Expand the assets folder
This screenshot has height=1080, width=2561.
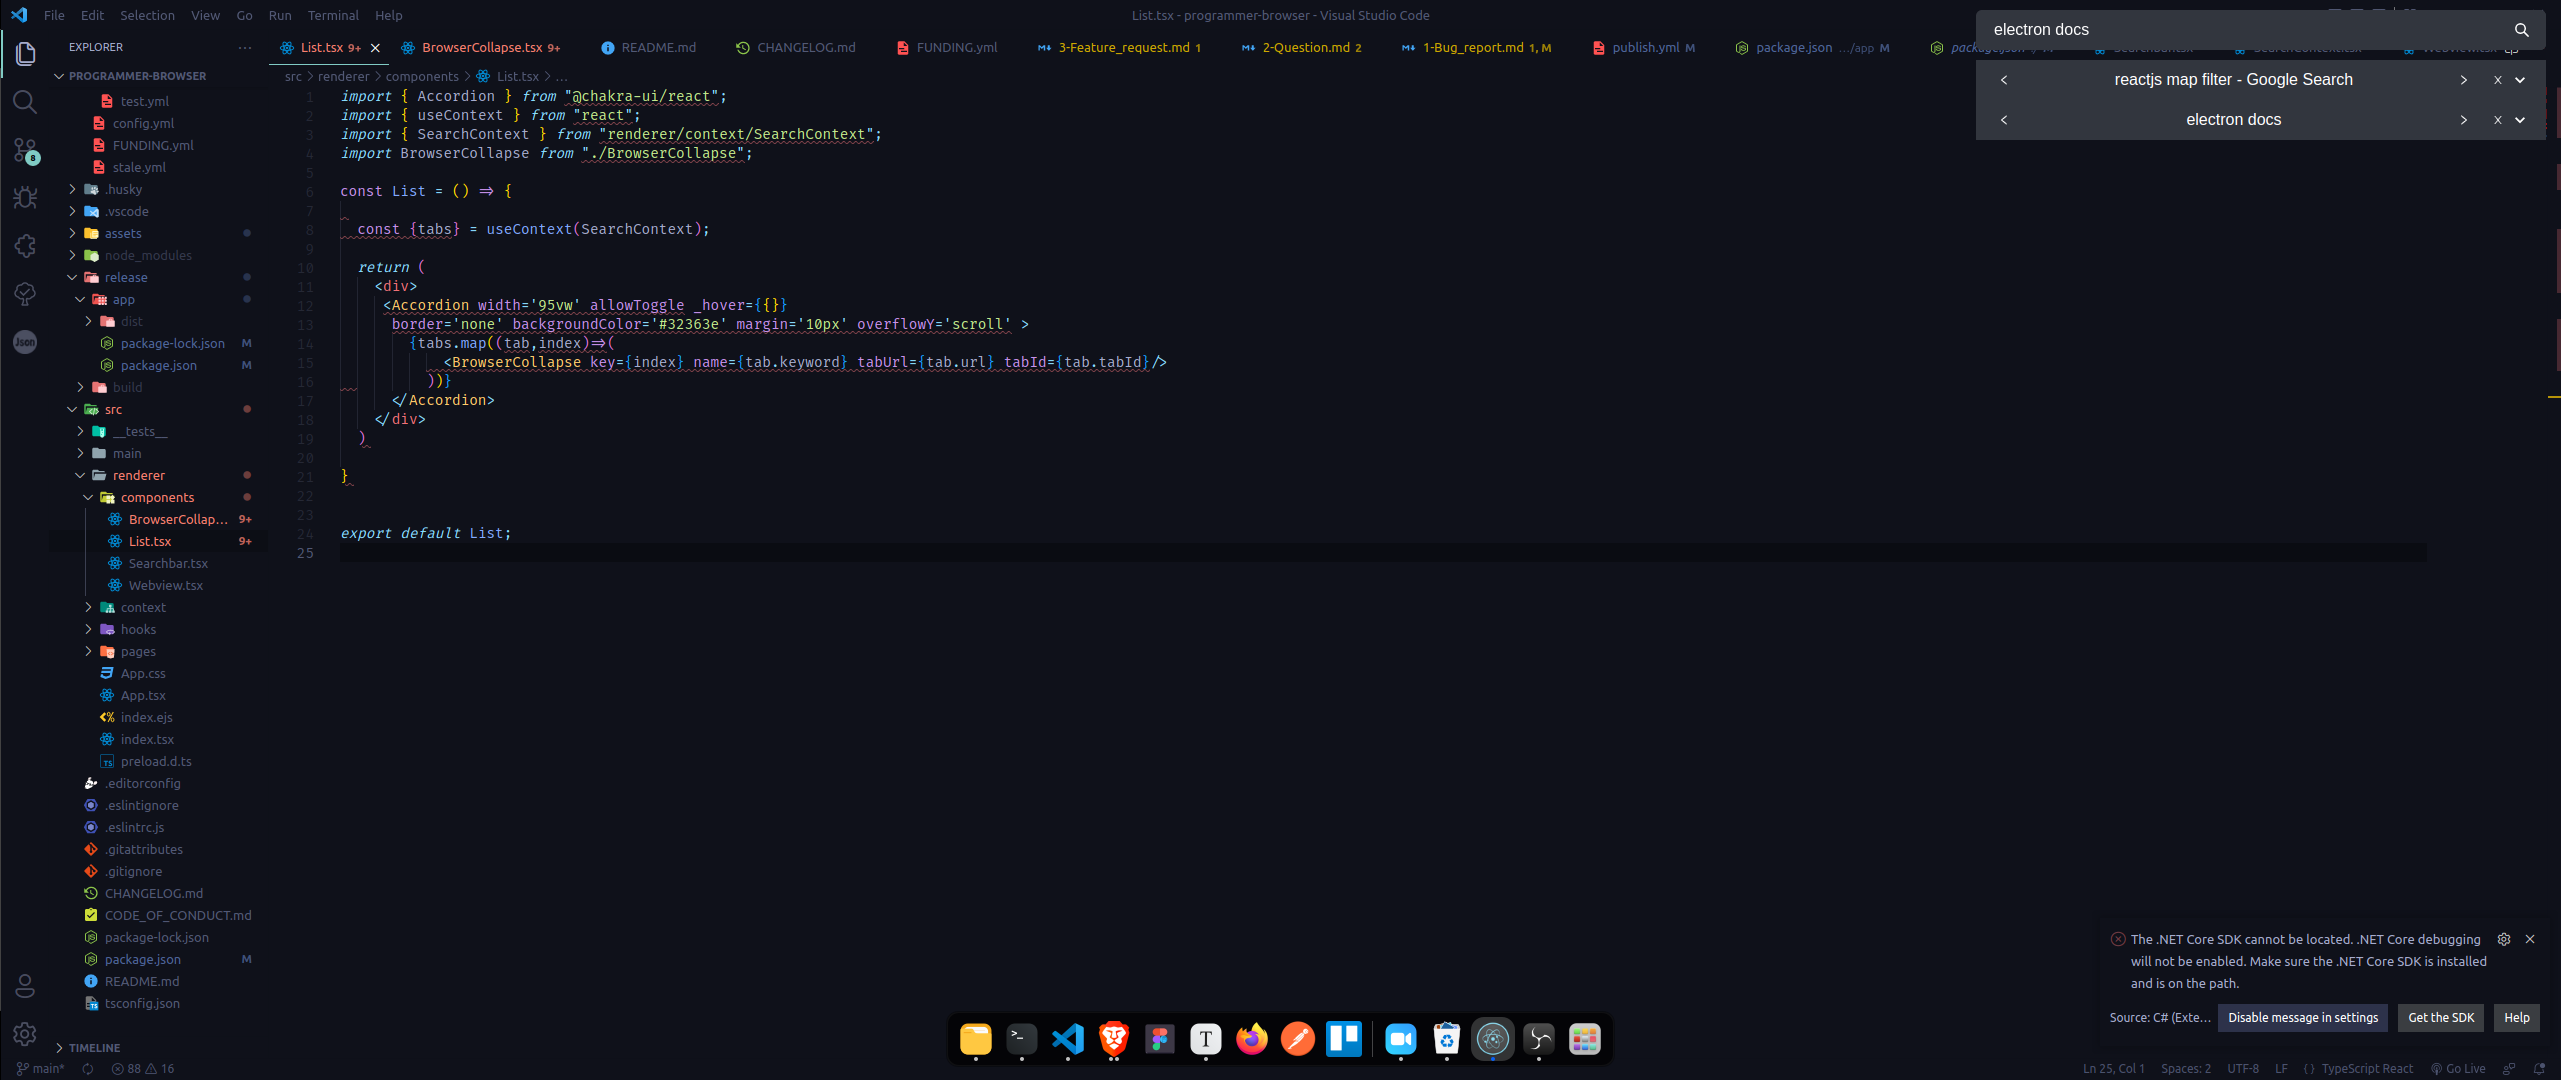click(123, 233)
